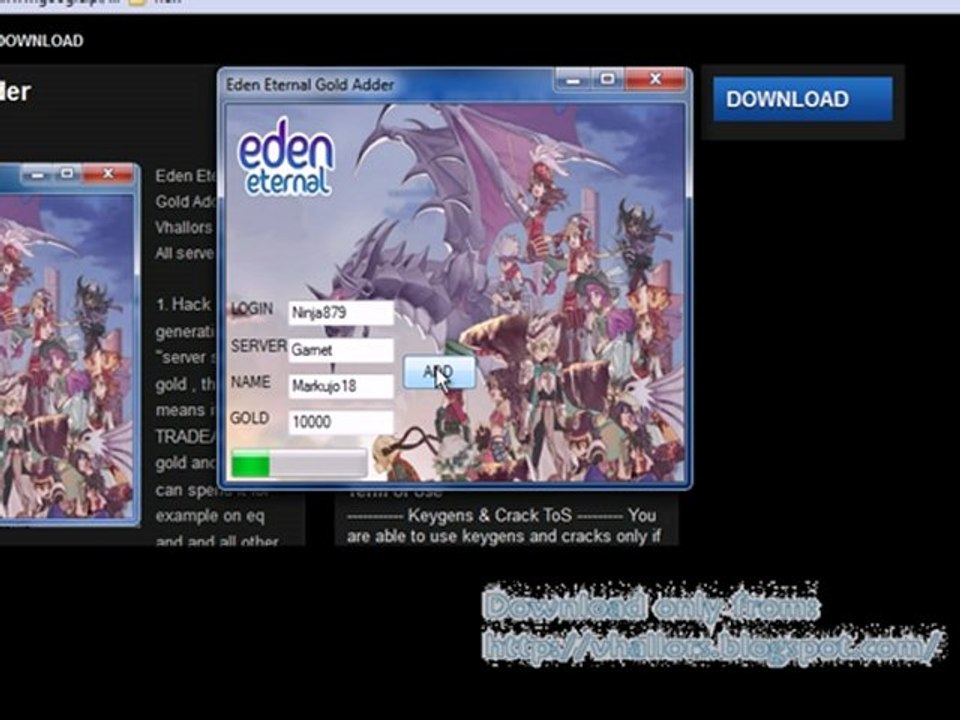Viewport: 960px width, 720px height.
Task: Click the Eden Eternal Gold Adder title text
Action: (x=310, y=84)
